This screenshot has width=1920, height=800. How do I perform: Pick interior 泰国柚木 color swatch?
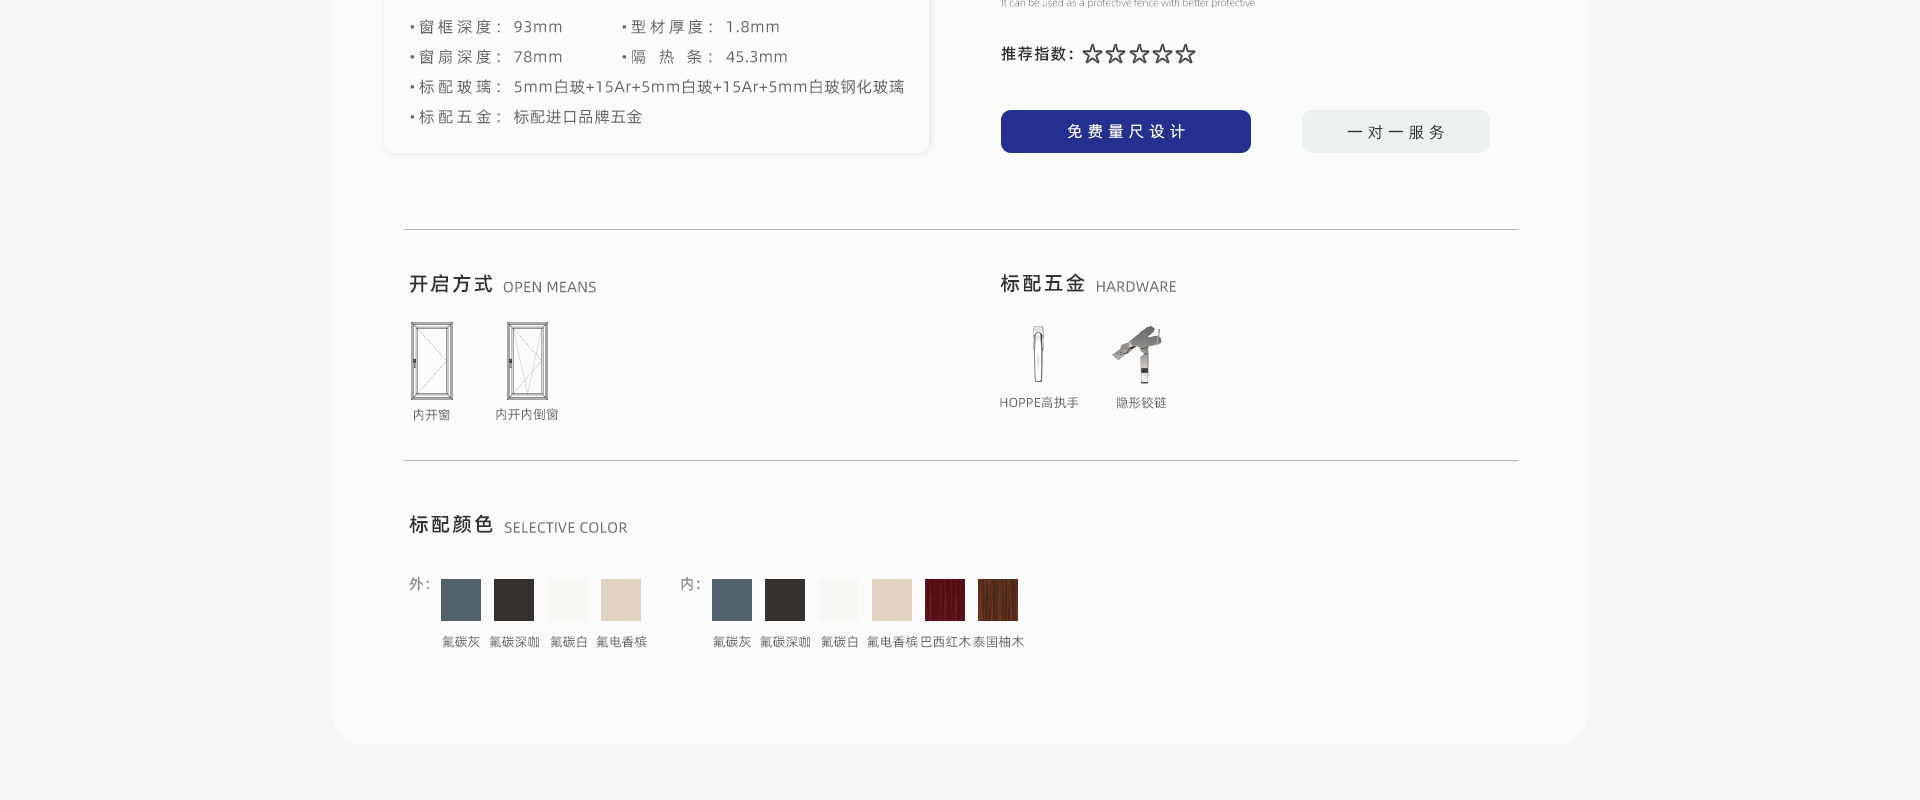click(x=998, y=600)
